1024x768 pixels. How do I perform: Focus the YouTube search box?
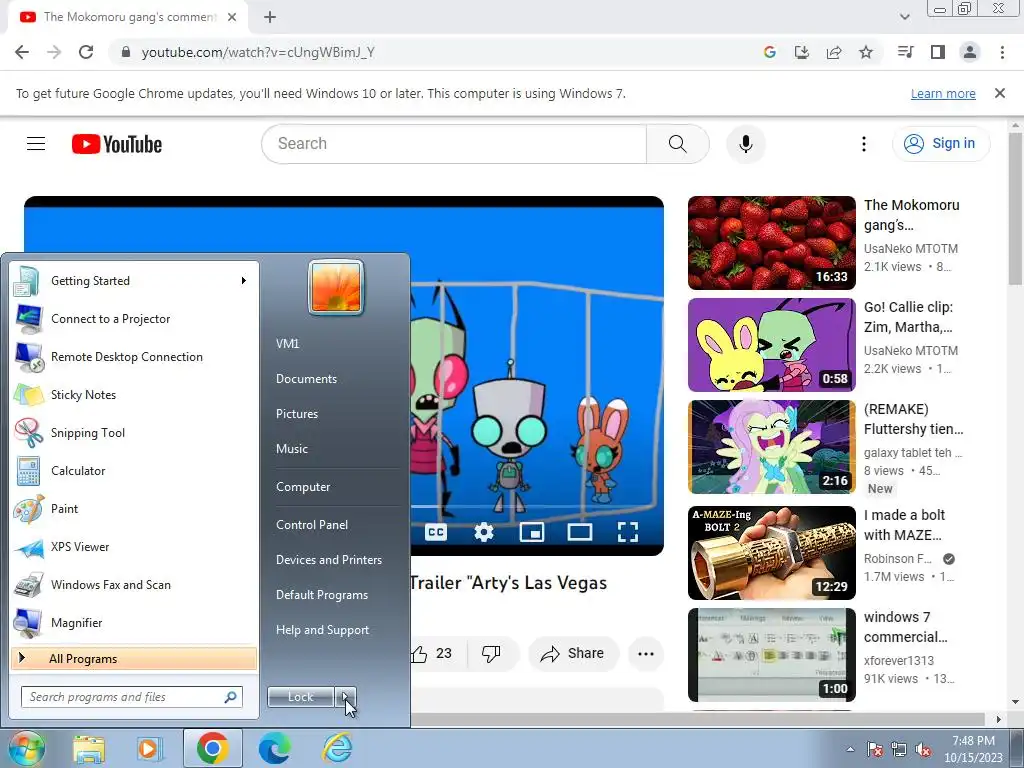point(454,144)
